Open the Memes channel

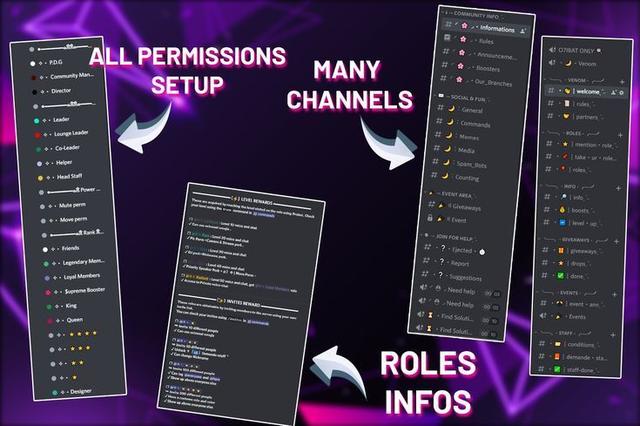[x=459, y=137]
